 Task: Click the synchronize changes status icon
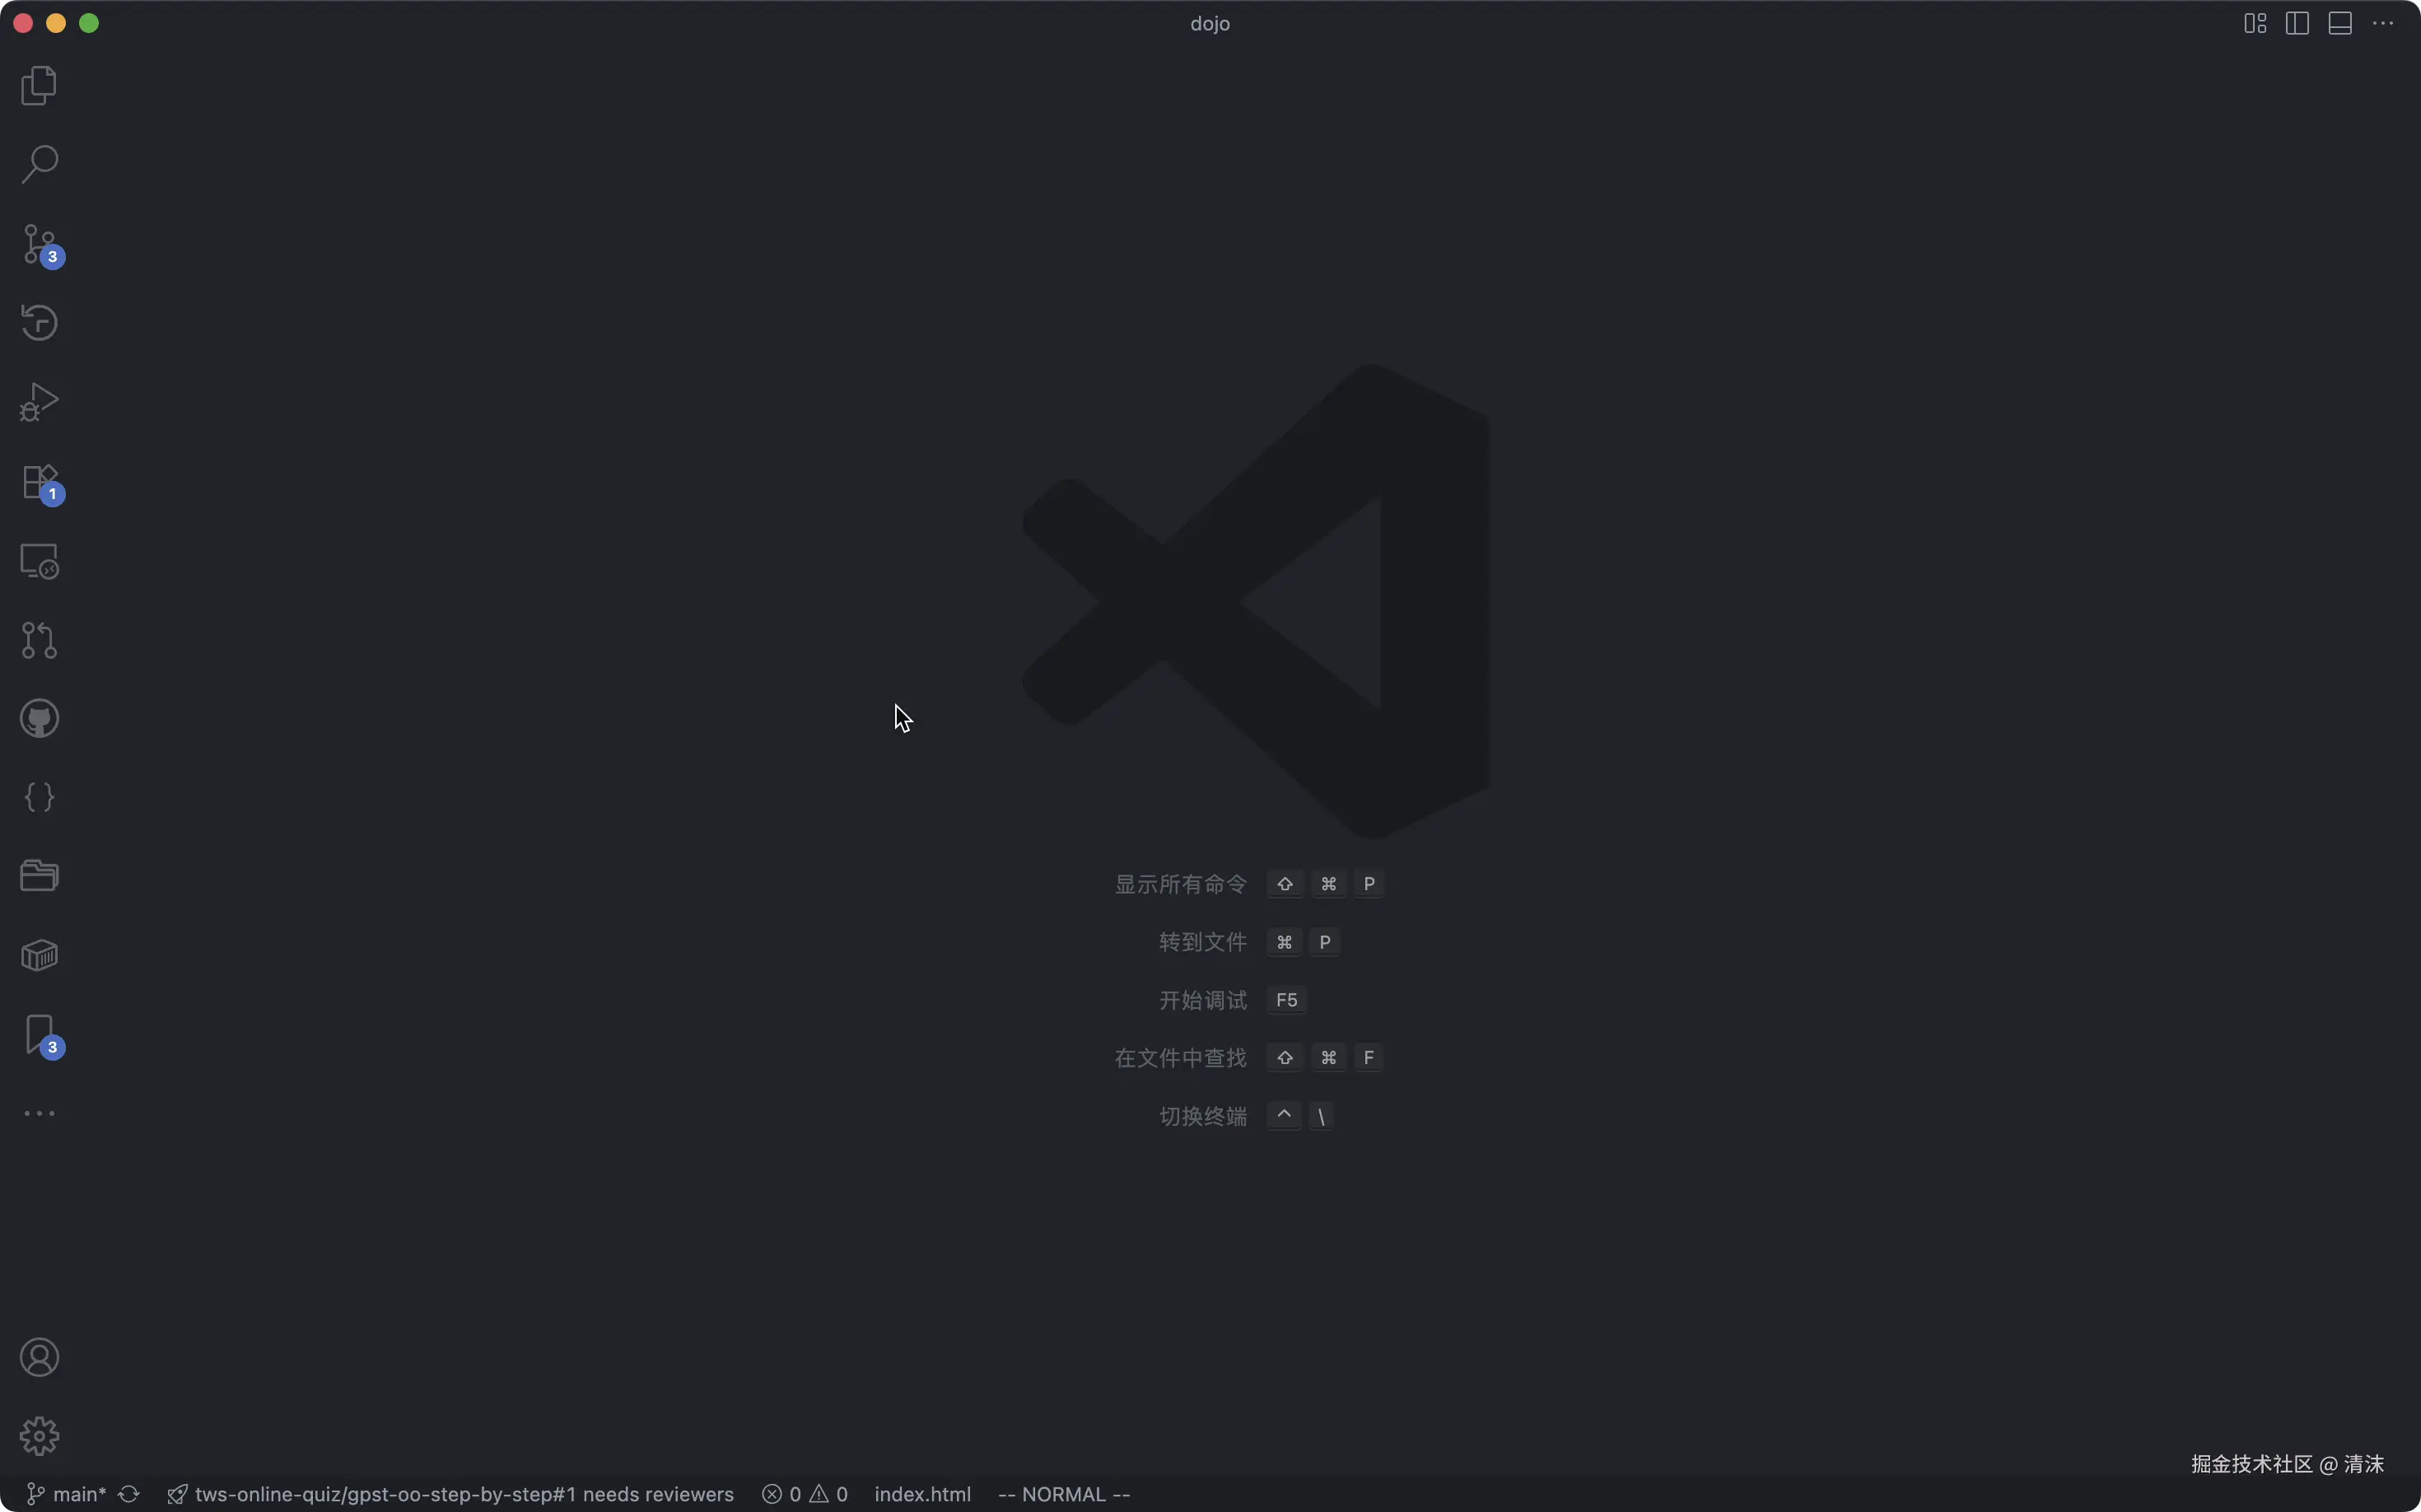coord(129,1494)
